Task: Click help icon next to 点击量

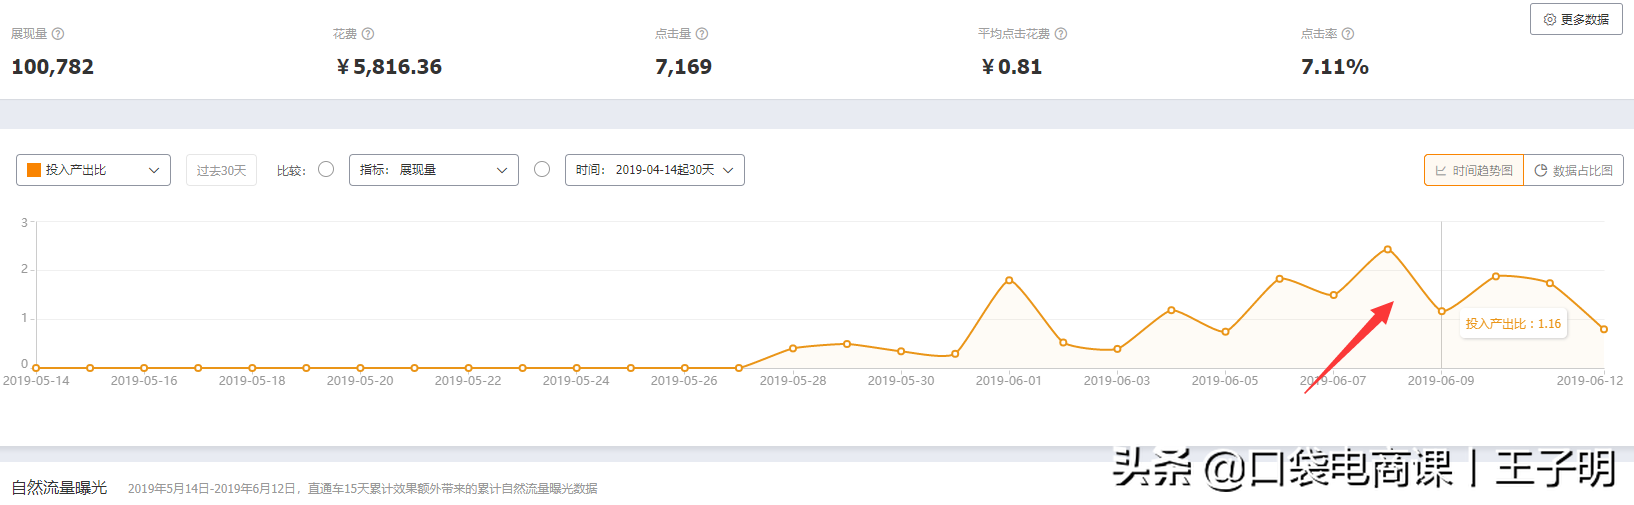Action: click(x=702, y=34)
